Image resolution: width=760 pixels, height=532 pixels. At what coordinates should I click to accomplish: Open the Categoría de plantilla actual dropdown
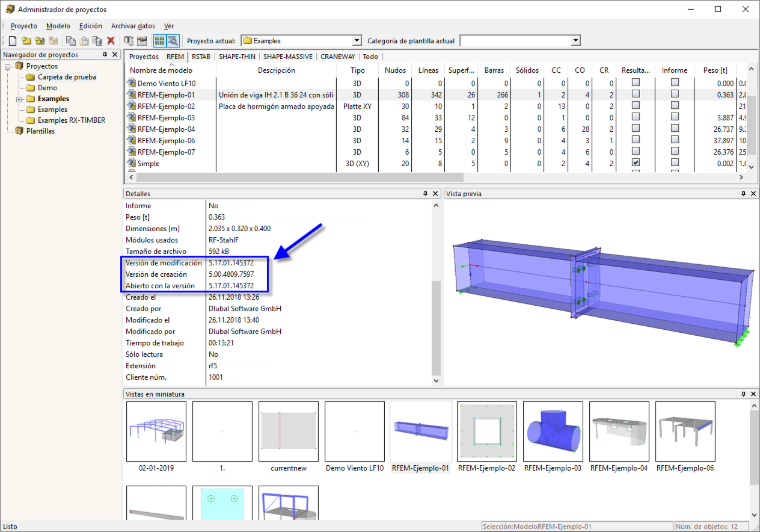click(575, 41)
